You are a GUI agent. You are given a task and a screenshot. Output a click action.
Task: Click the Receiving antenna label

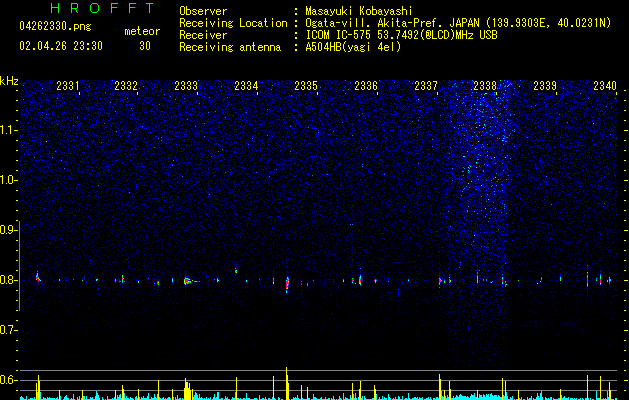(x=230, y=47)
